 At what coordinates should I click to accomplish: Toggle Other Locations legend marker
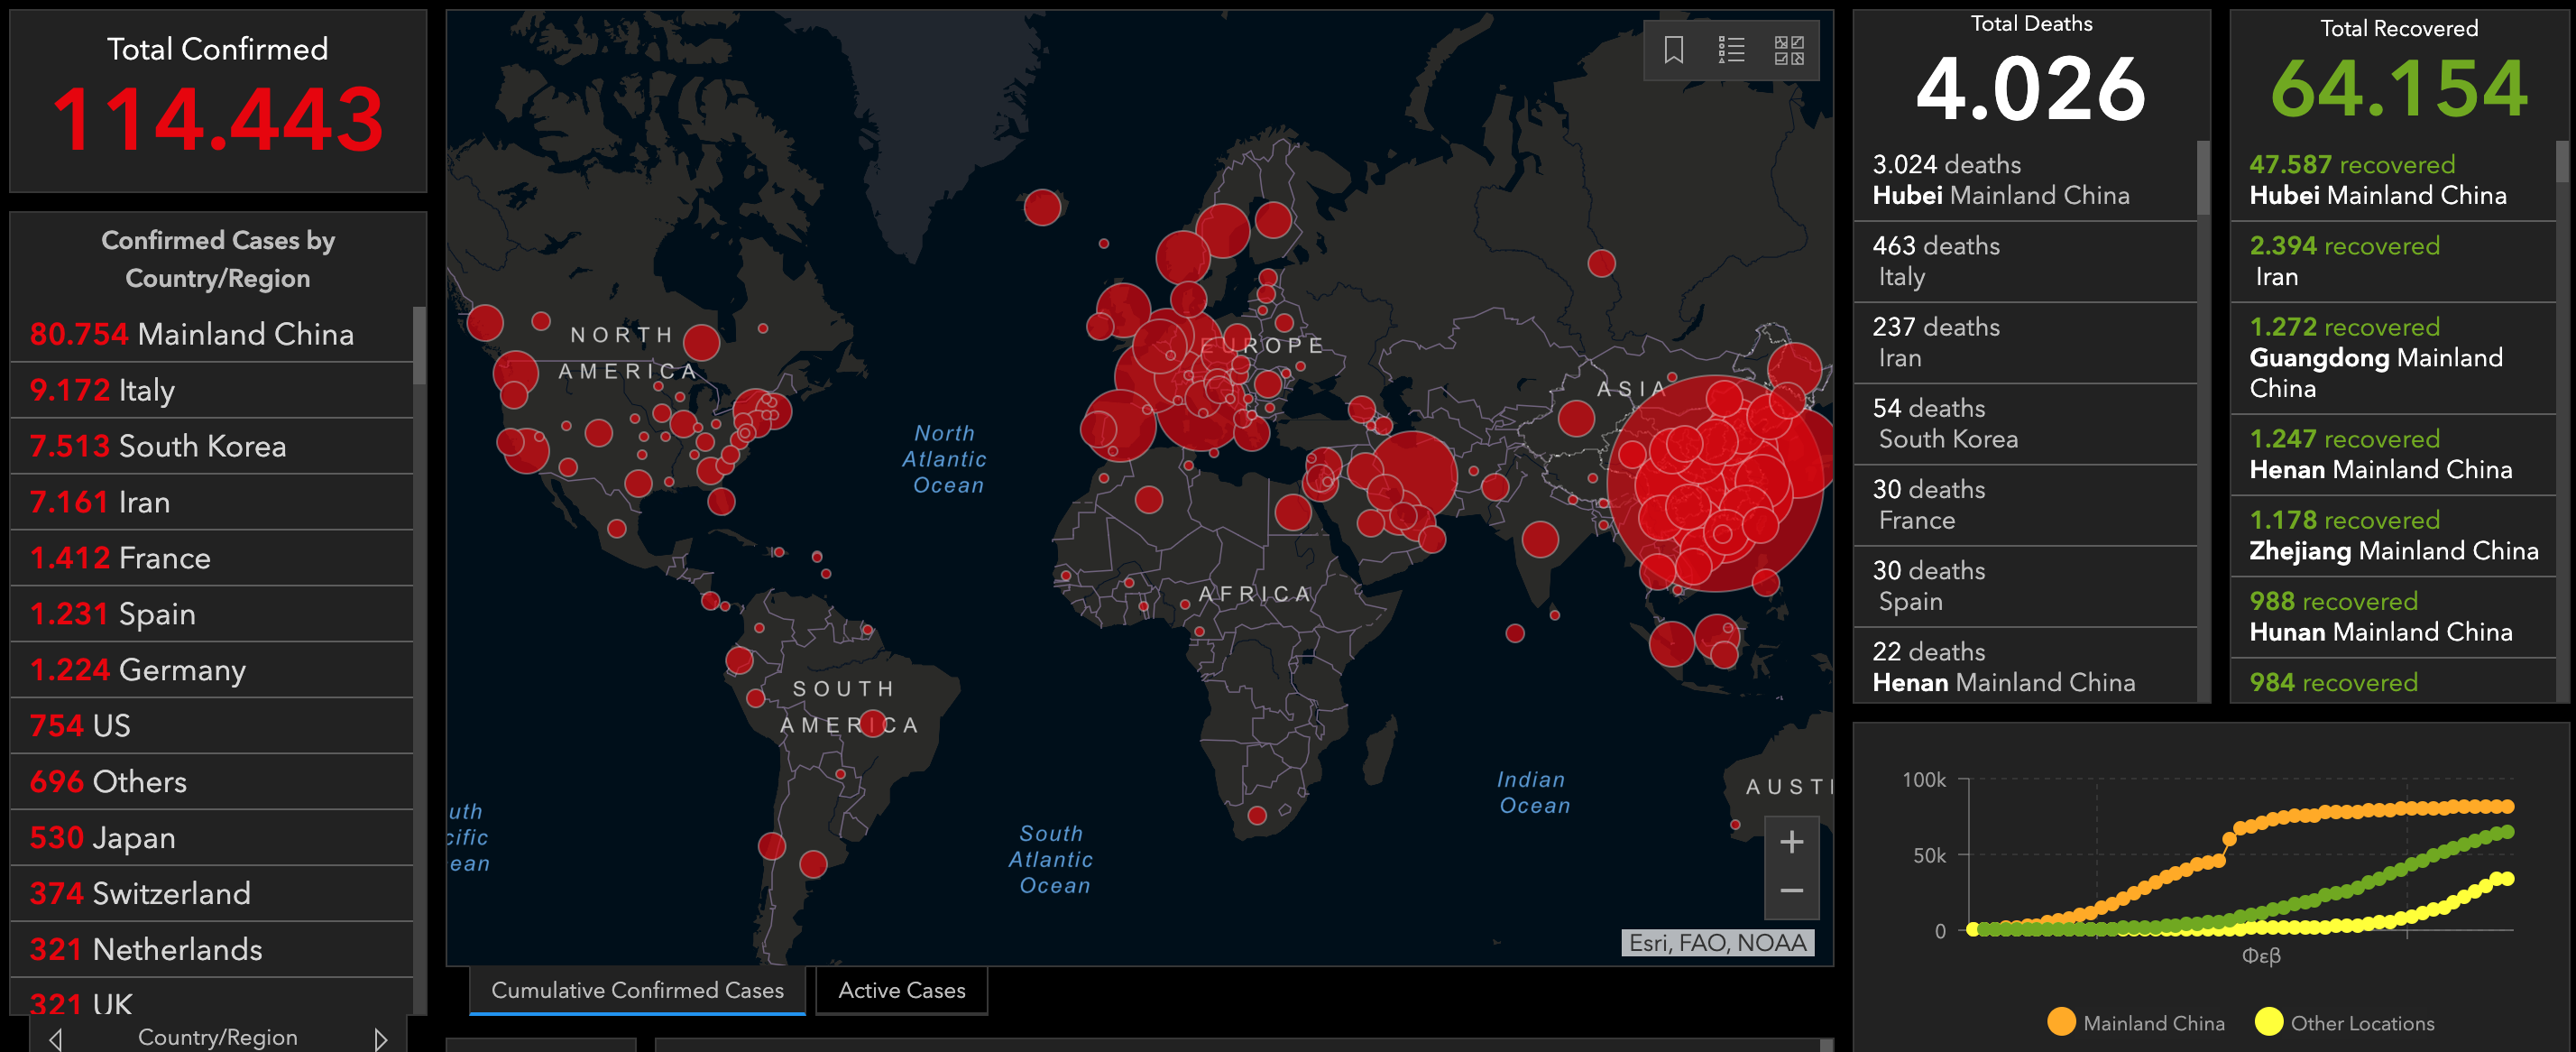tap(2269, 1022)
